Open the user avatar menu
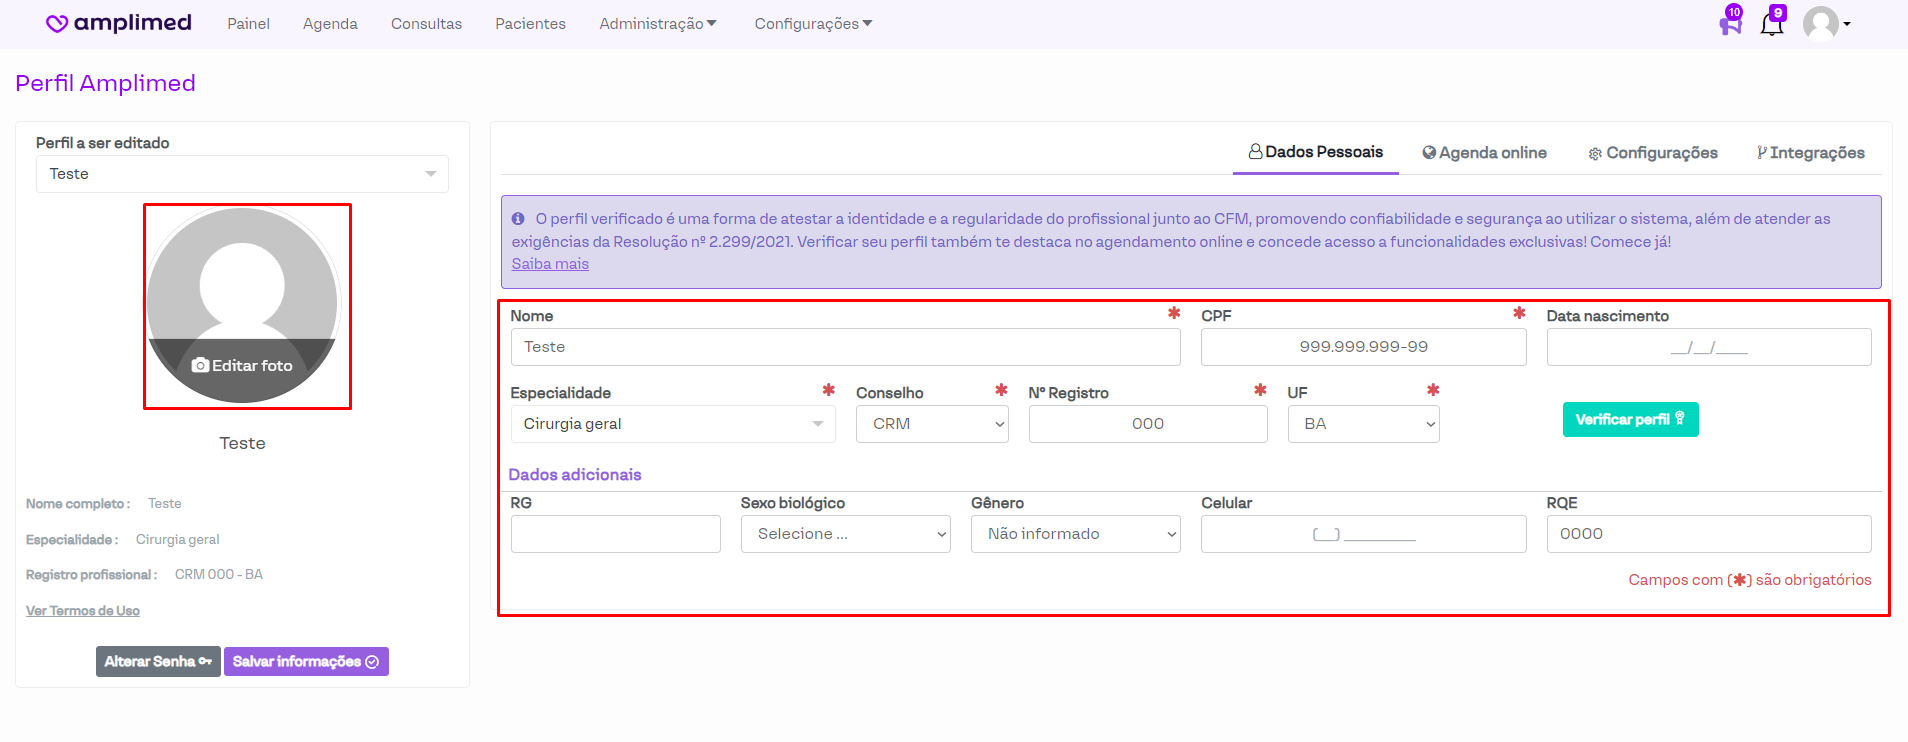 [x=1825, y=24]
